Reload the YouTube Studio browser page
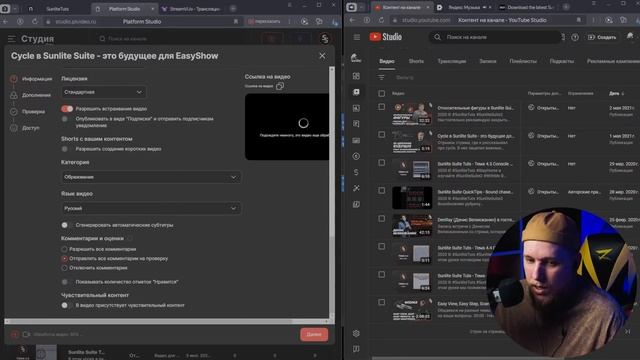 pos(381,20)
